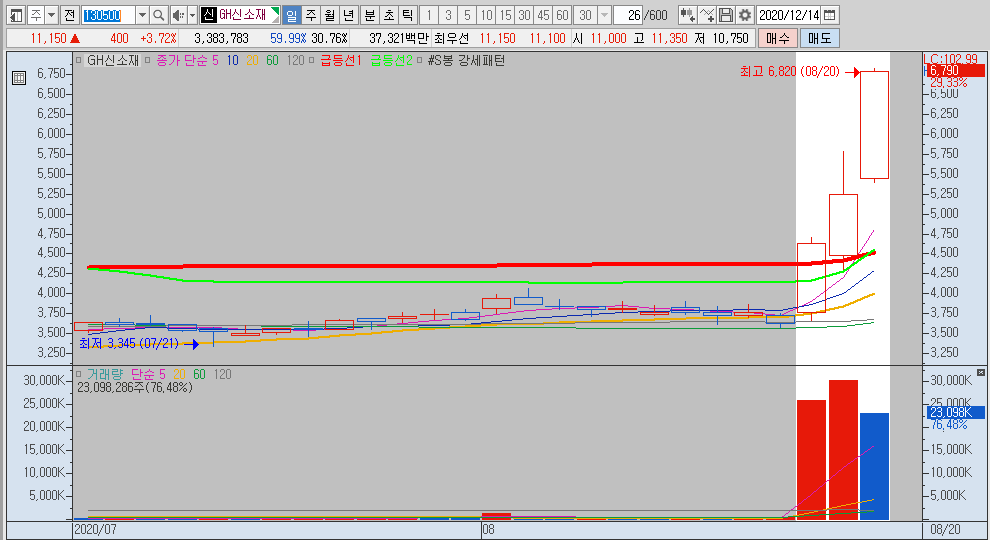Select the 10 interval button

486,15
